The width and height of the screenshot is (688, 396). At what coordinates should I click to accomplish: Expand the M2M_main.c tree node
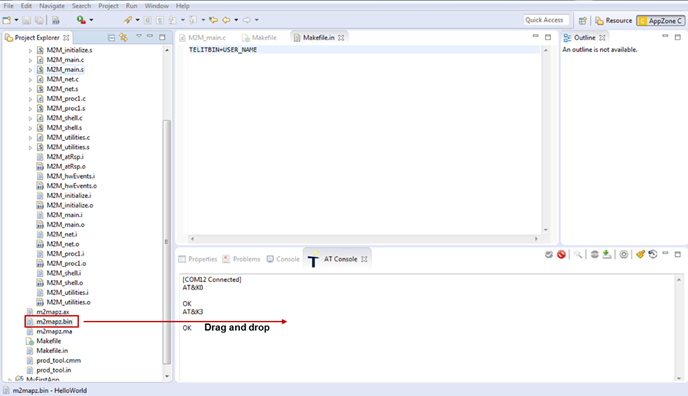[x=30, y=60]
